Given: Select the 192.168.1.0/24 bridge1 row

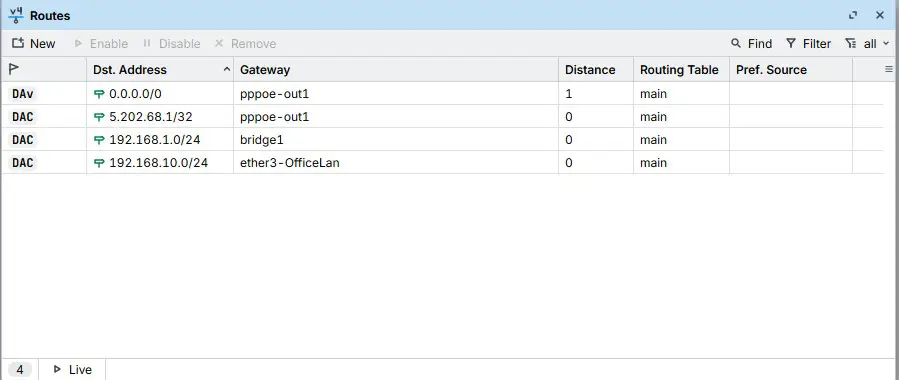Looking at the screenshot, I should pyautogui.click(x=442, y=140).
